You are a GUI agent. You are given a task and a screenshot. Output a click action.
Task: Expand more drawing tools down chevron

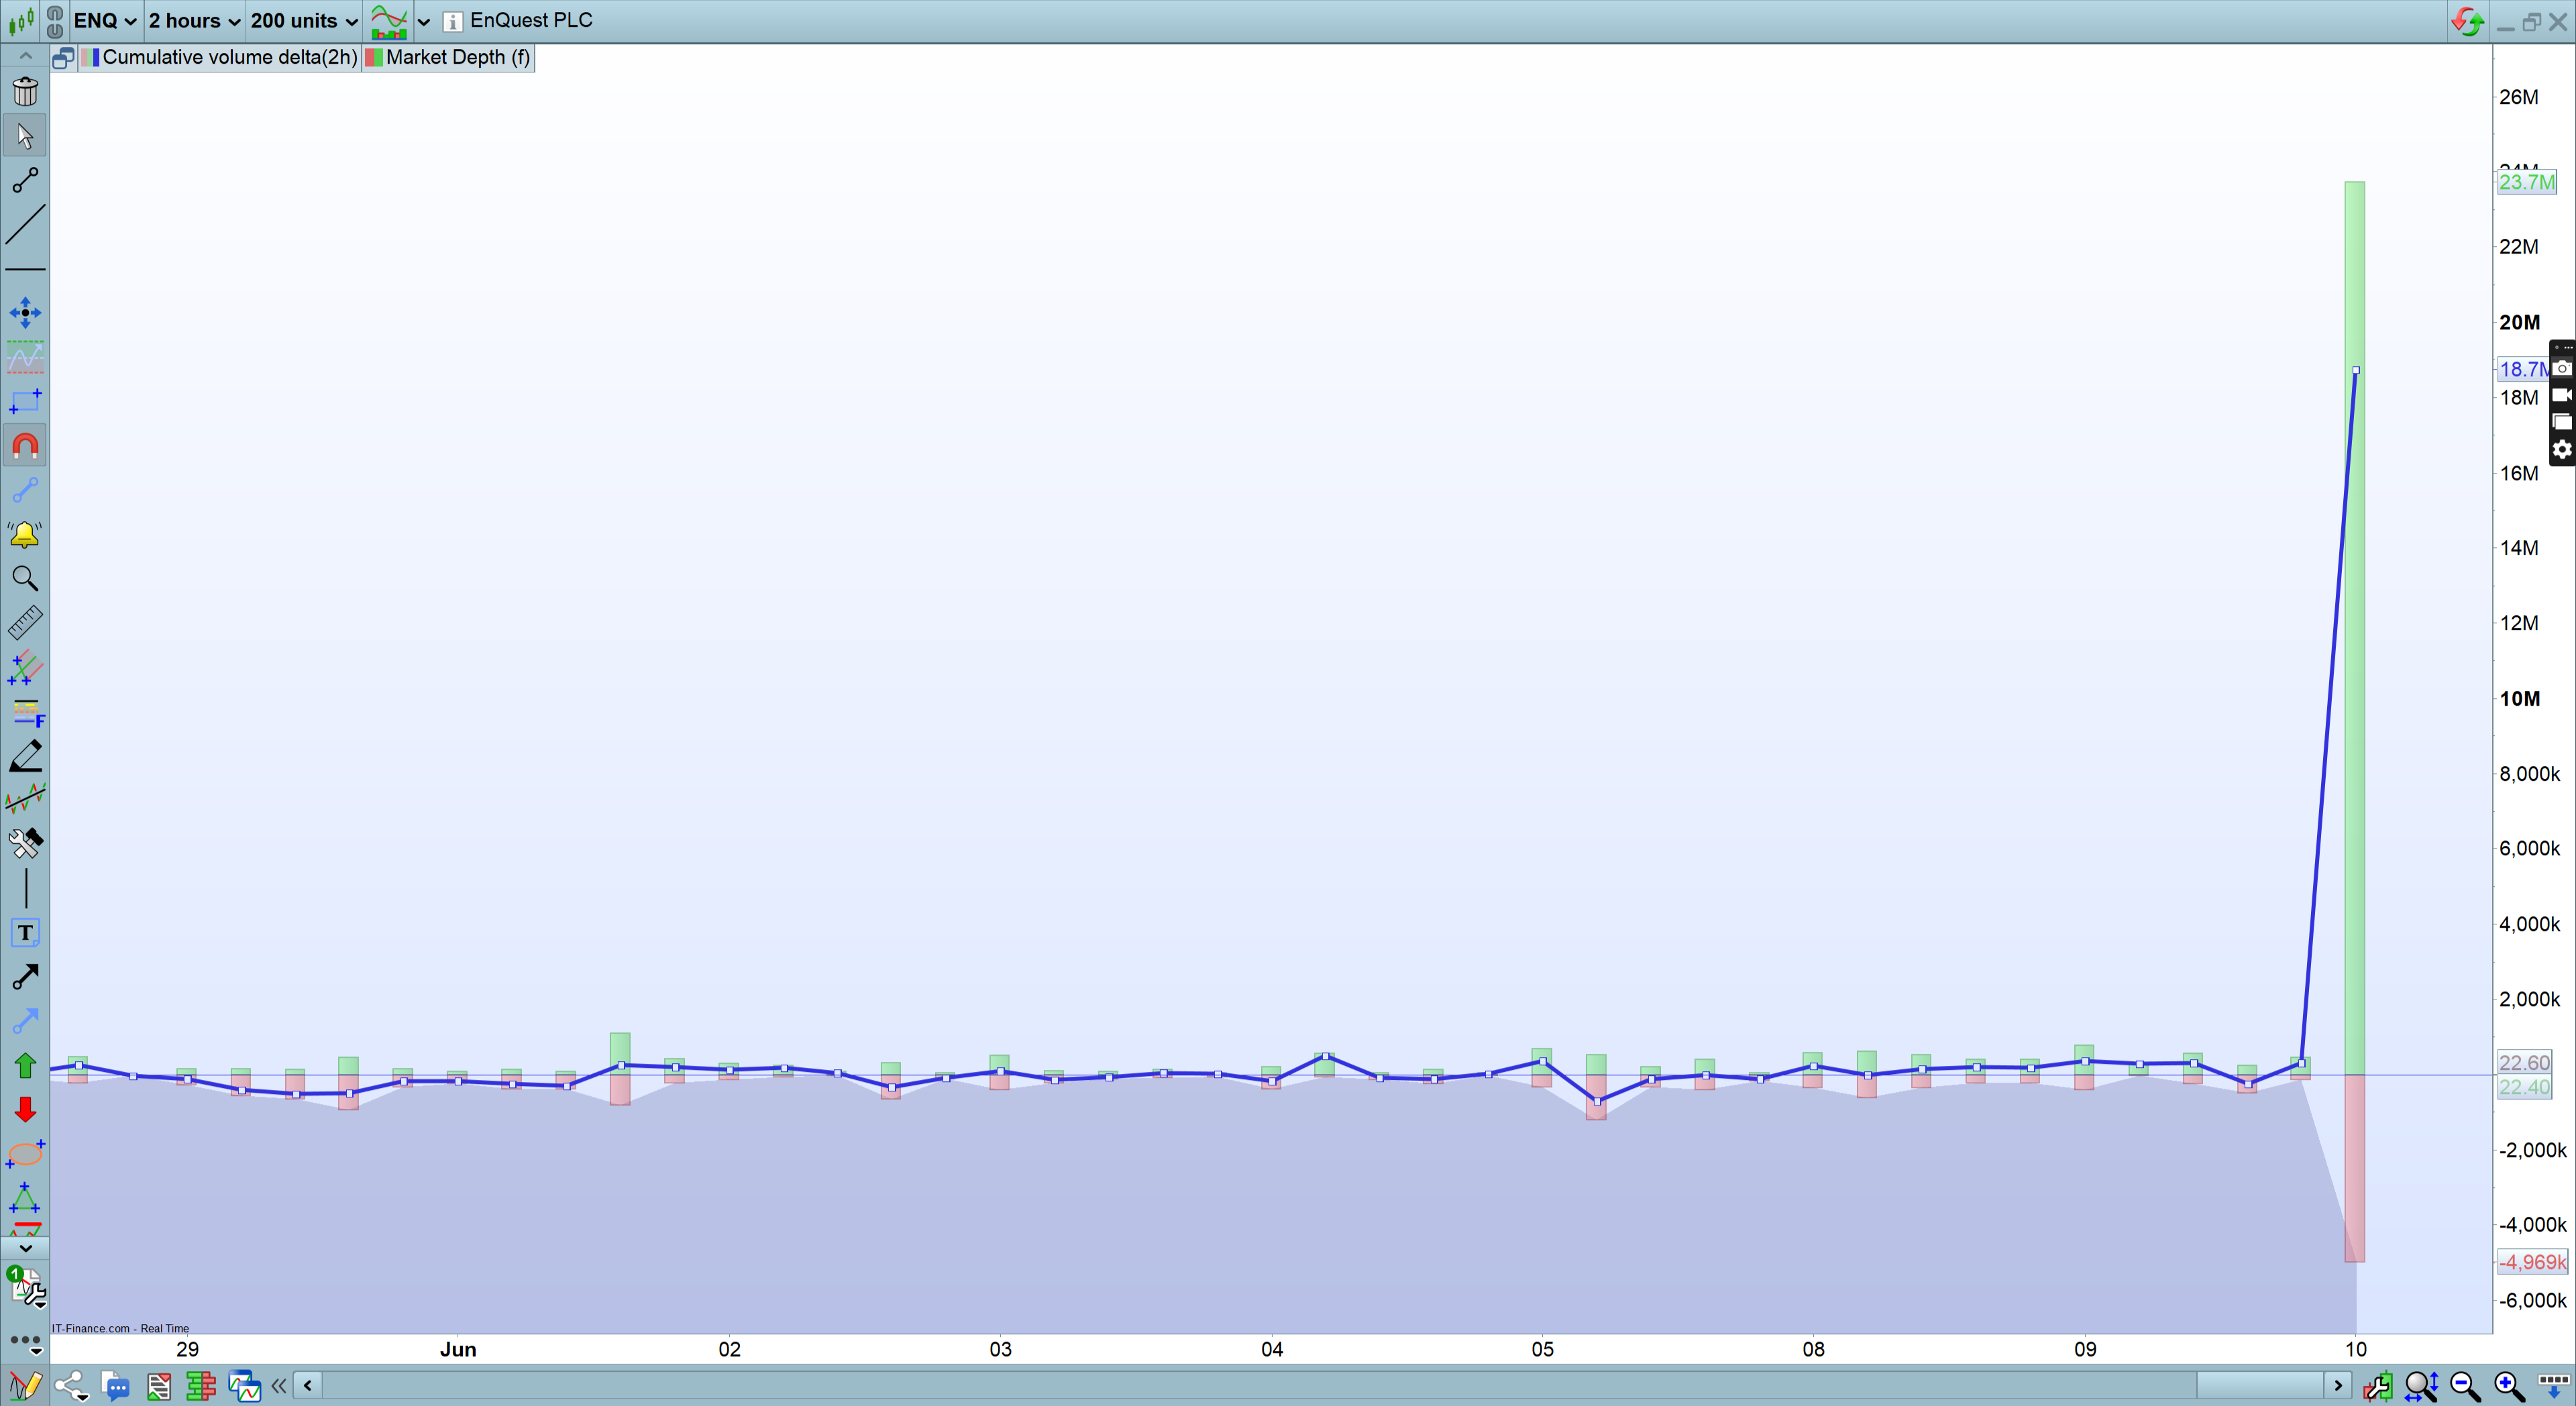click(25, 1248)
